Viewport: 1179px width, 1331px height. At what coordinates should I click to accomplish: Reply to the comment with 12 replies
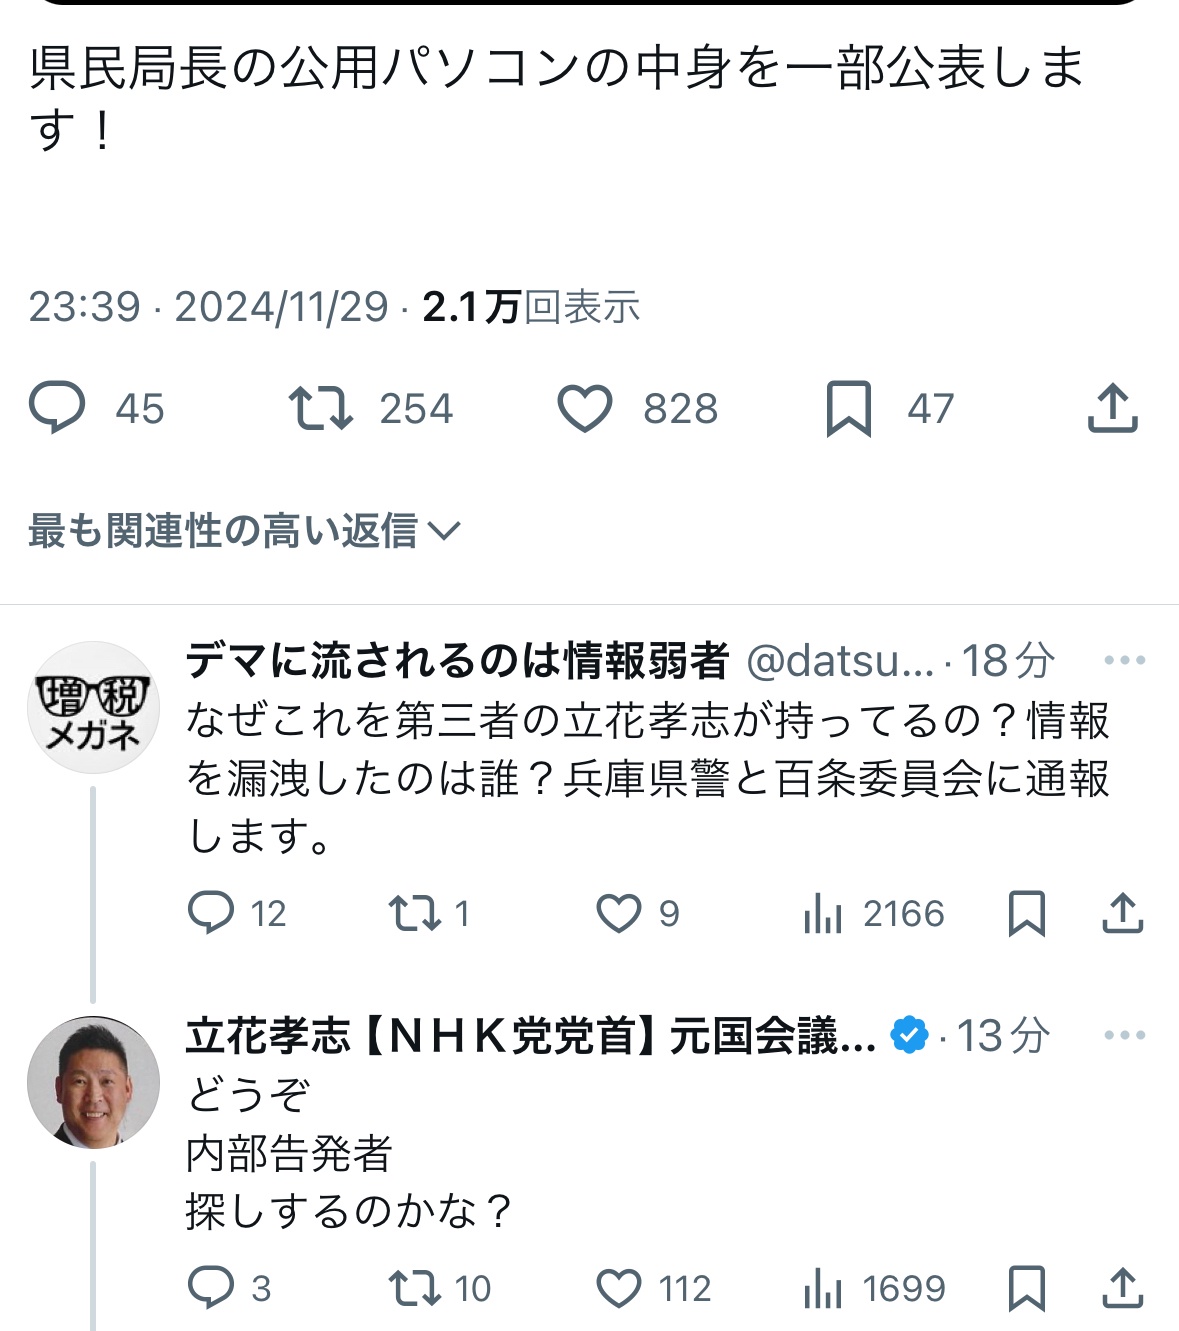pos(211,913)
